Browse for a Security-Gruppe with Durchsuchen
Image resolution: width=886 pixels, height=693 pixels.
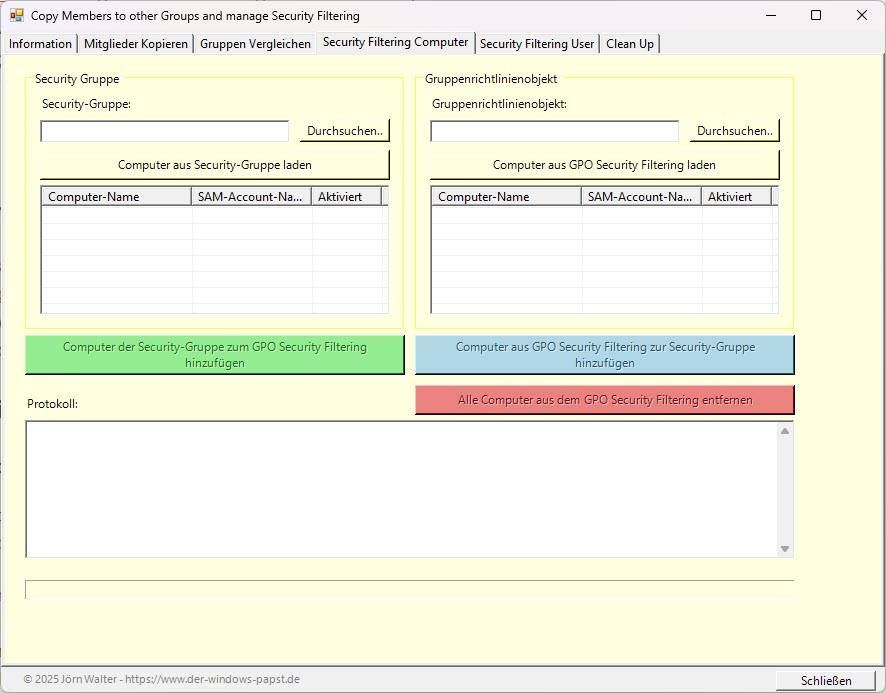[x=344, y=131]
